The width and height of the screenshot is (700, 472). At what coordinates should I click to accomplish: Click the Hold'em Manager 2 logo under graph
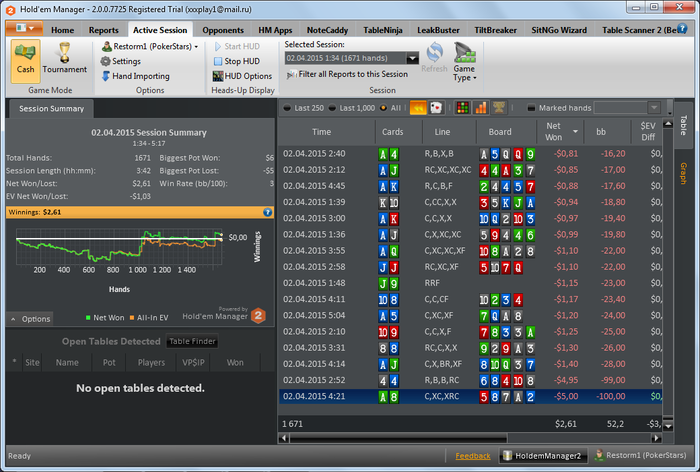tap(258, 315)
